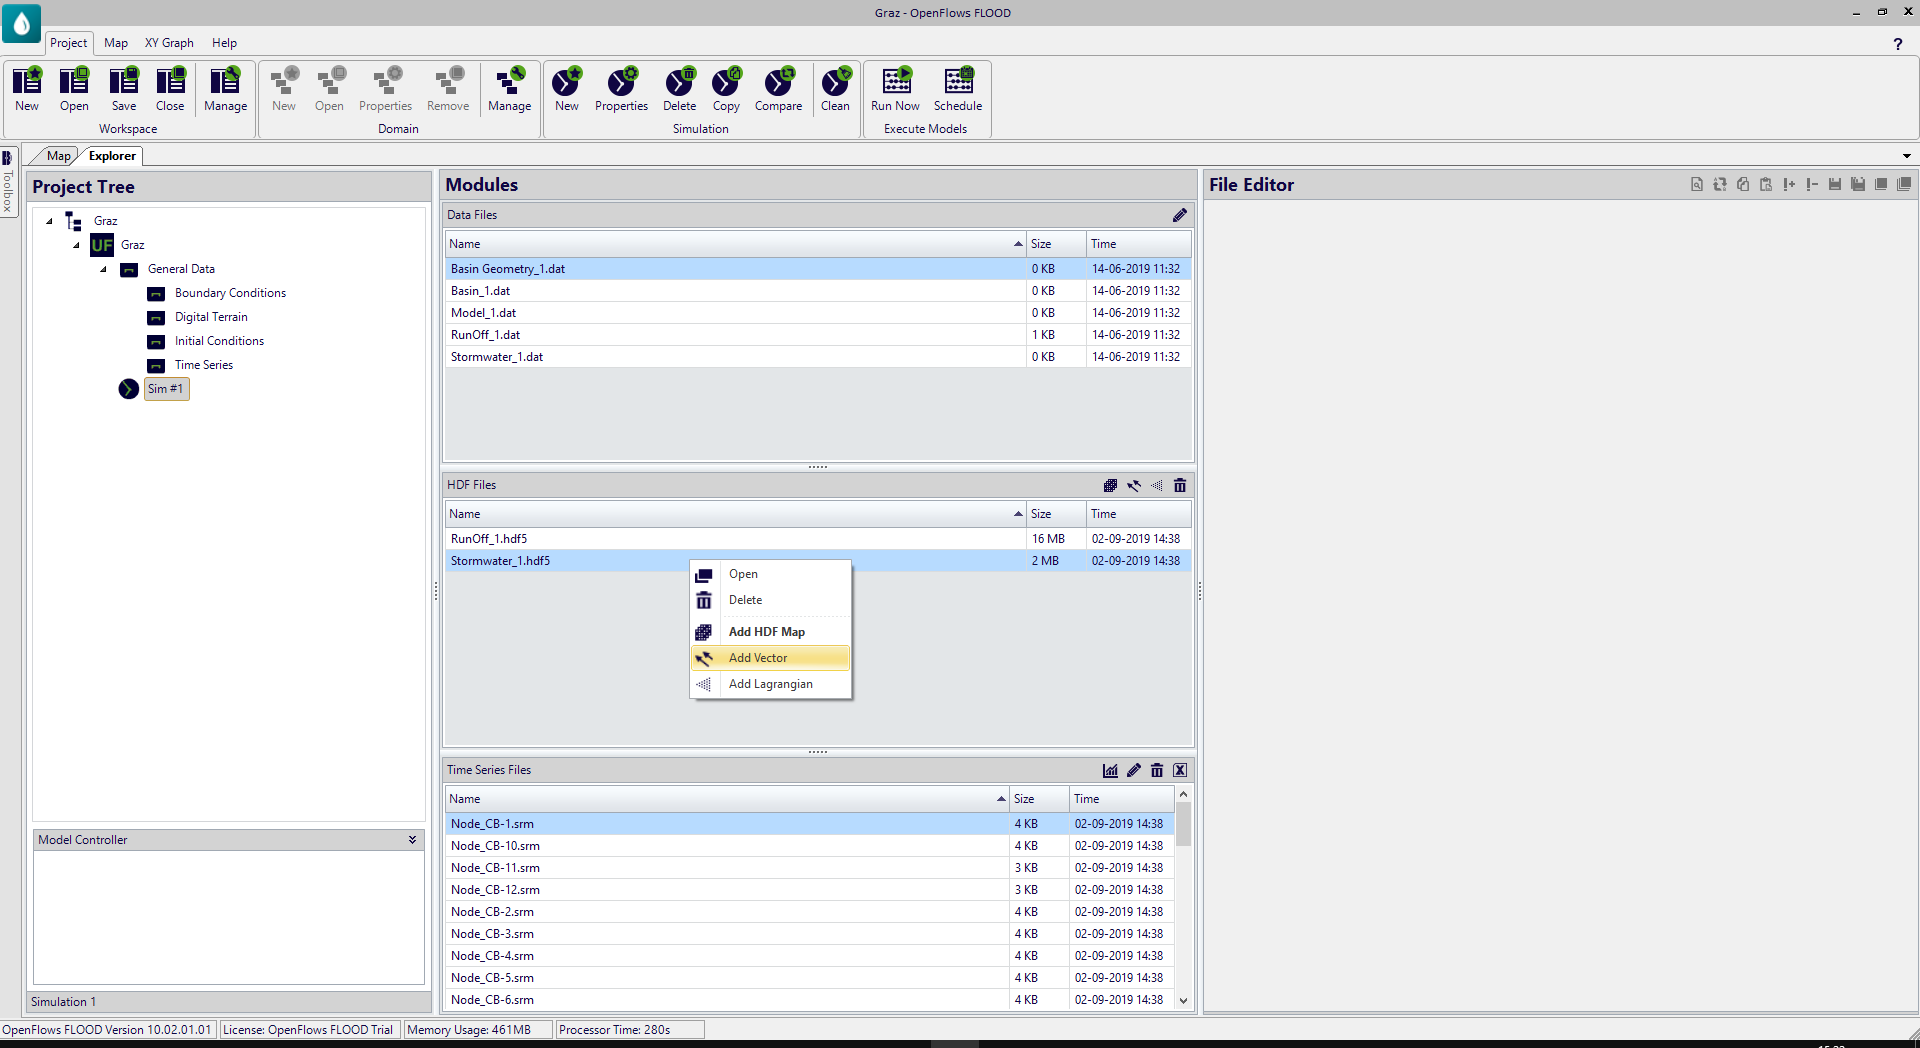
Task: Choose Delete in the context menu
Action: pyautogui.click(x=771, y=600)
